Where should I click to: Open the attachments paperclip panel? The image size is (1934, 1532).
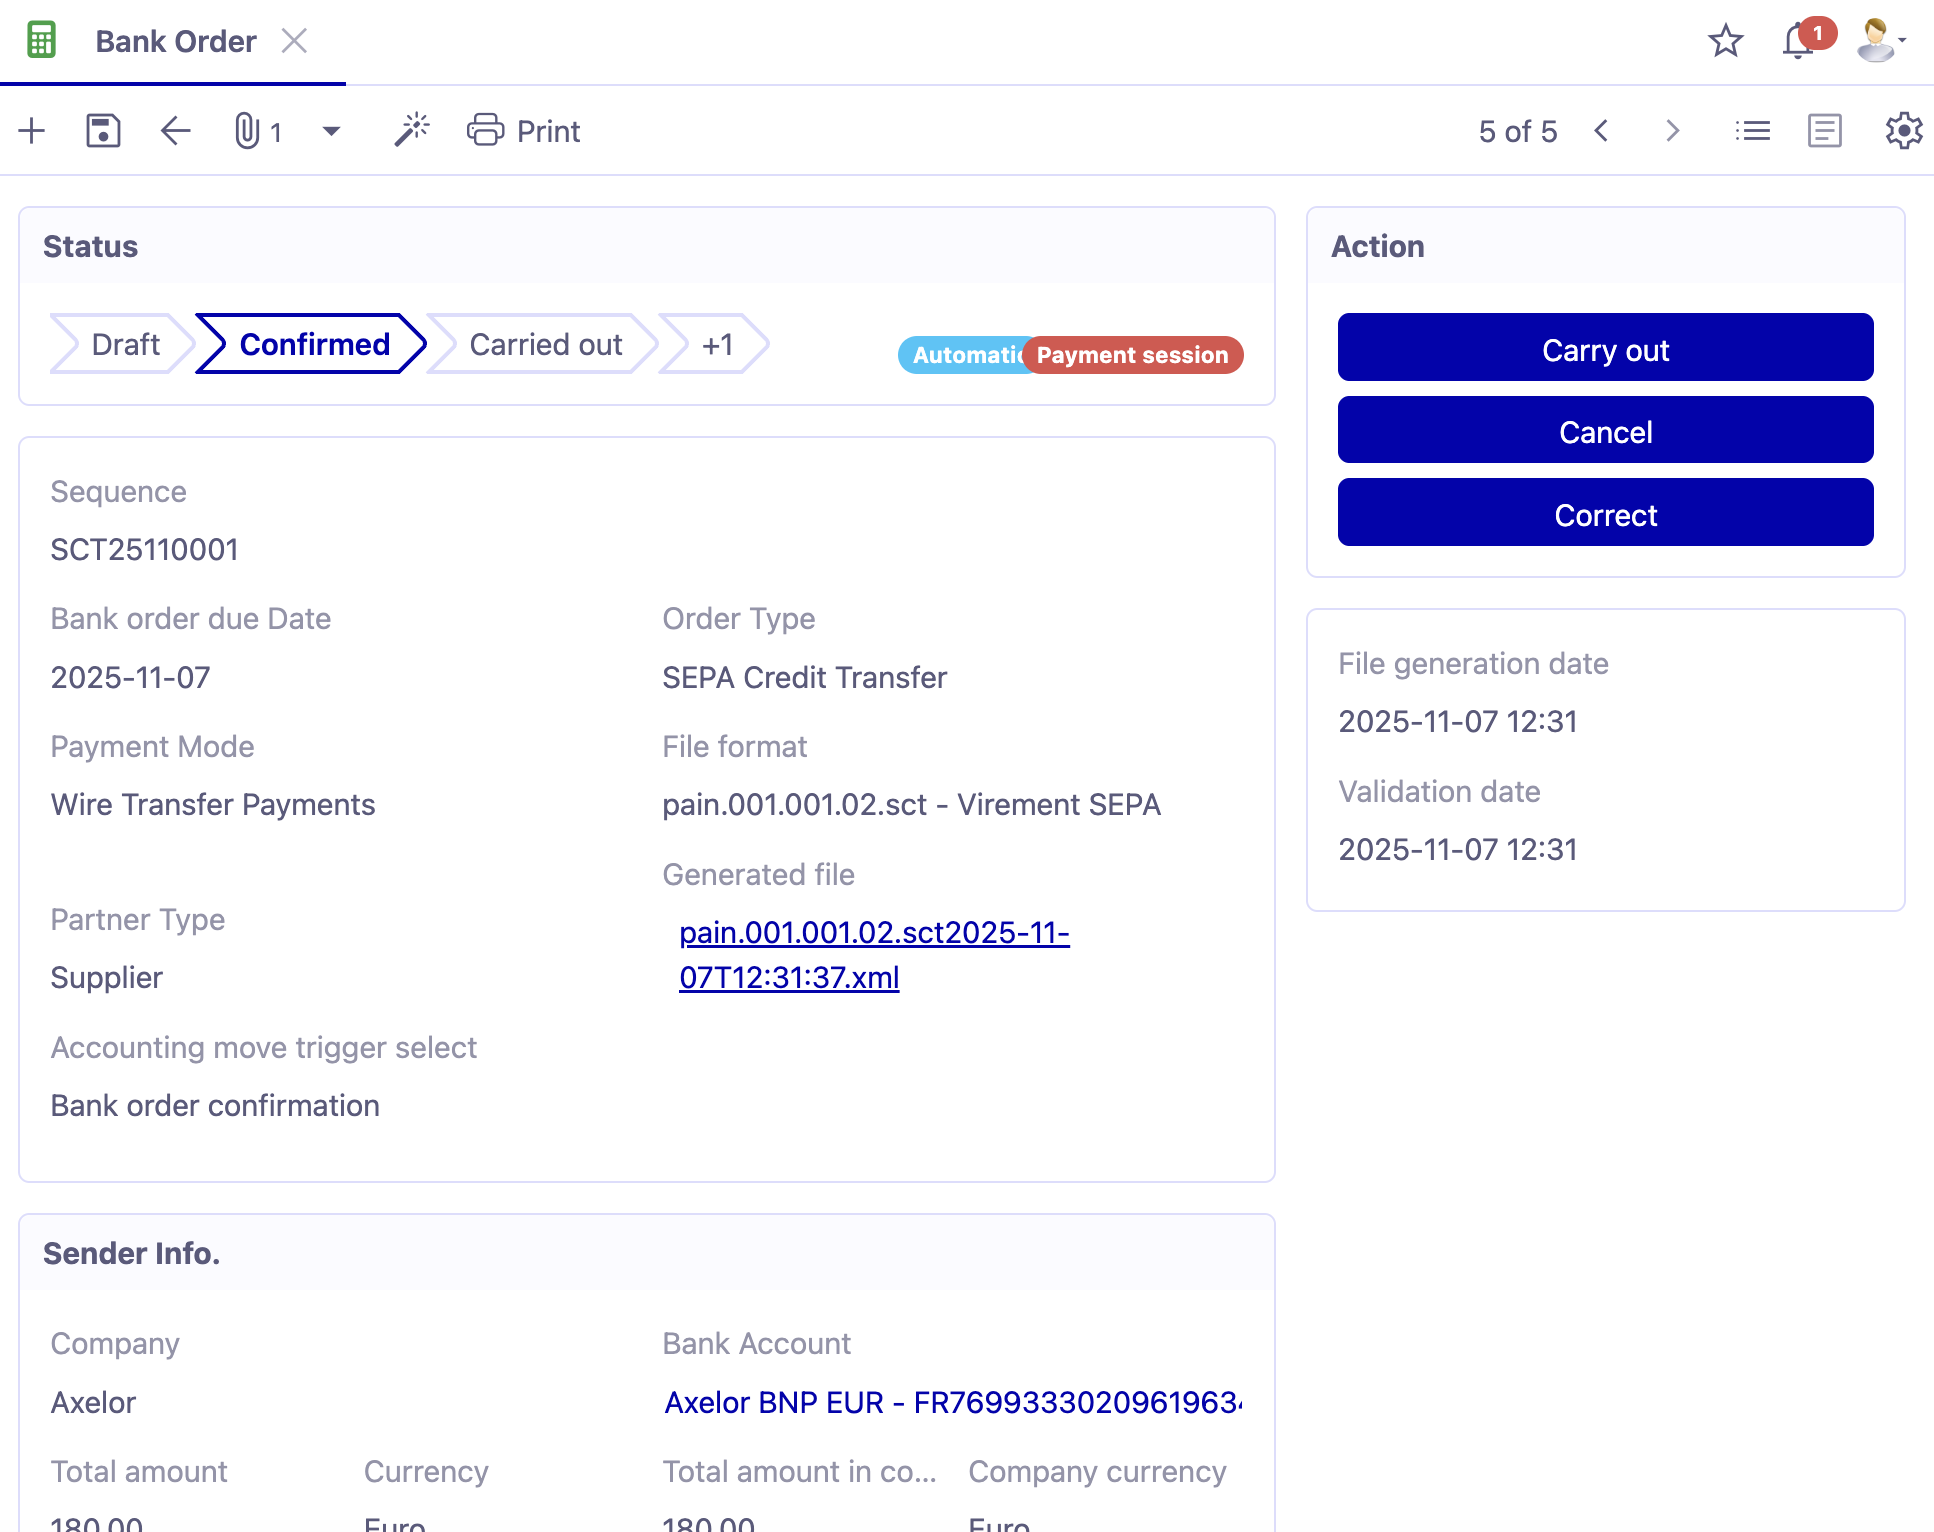click(x=252, y=130)
